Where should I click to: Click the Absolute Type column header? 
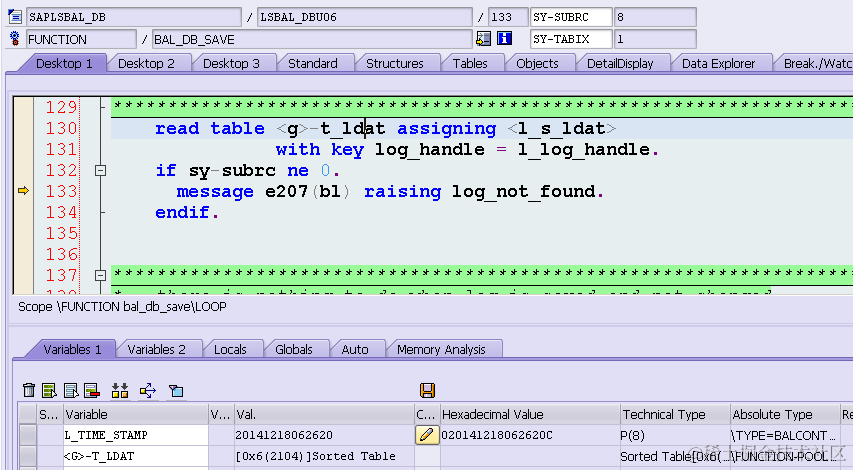click(785, 415)
